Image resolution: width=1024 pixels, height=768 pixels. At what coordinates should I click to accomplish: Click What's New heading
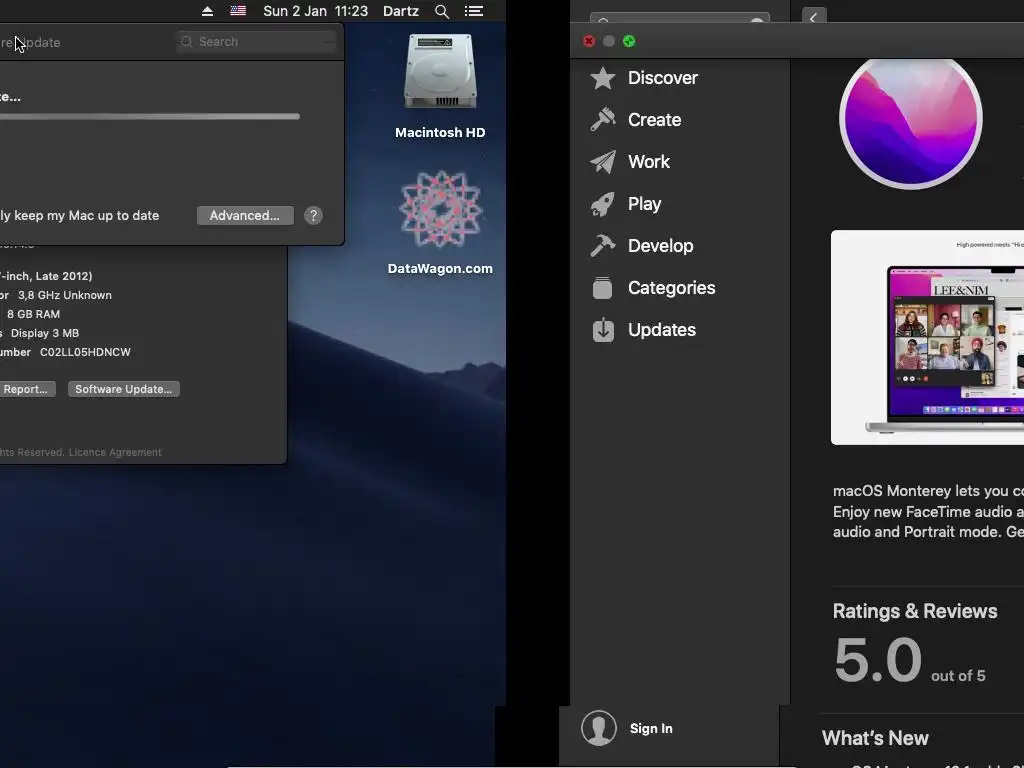pyautogui.click(x=874, y=738)
